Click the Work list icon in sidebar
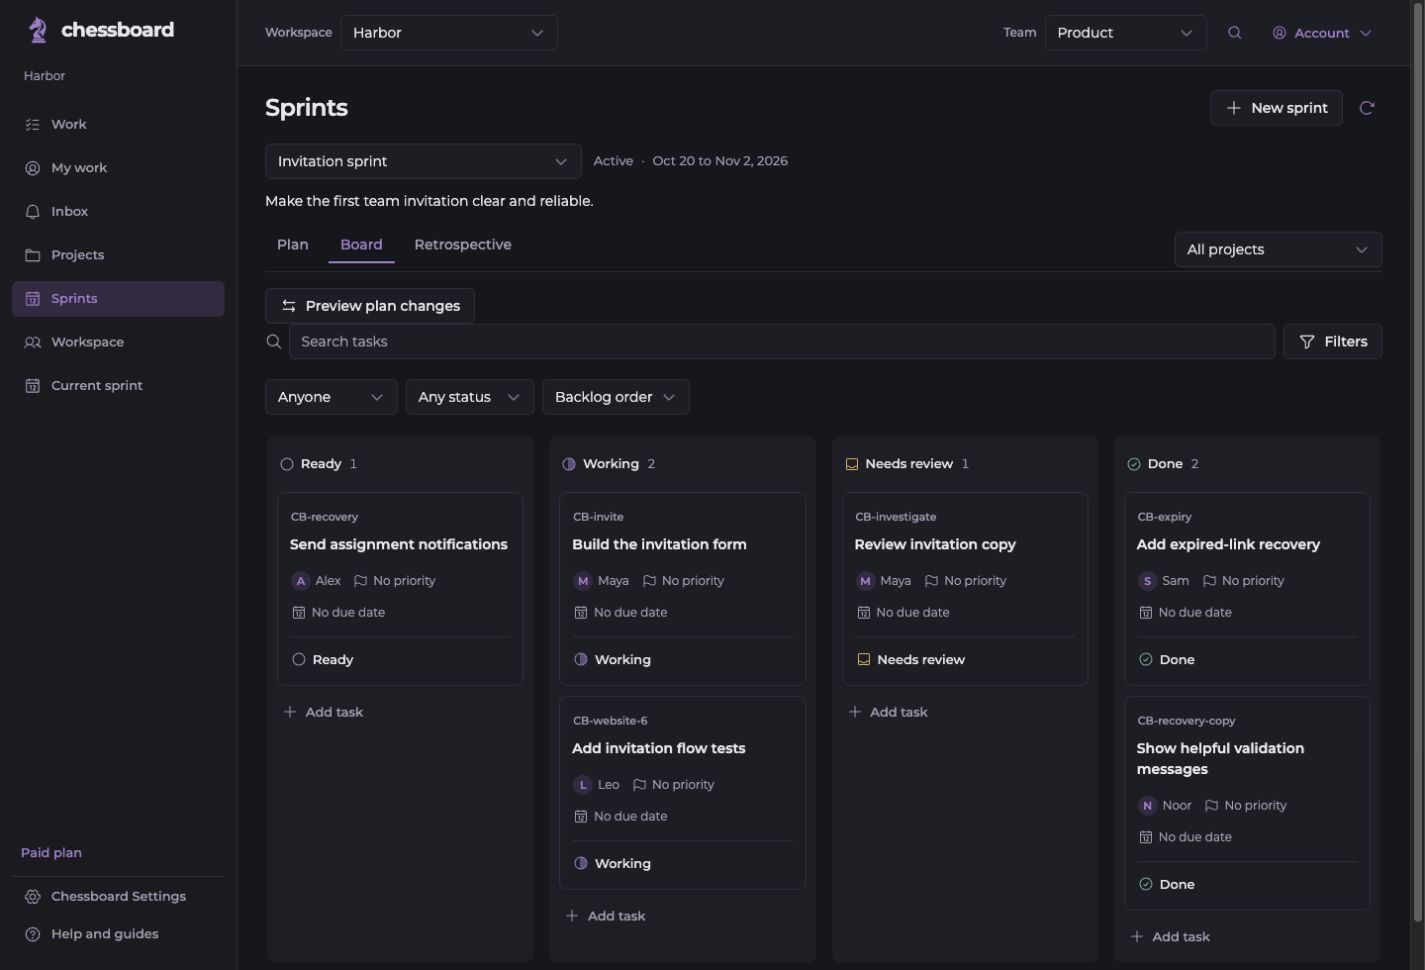Image resolution: width=1425 pixels, height=970 pixels. coord(32,125)
